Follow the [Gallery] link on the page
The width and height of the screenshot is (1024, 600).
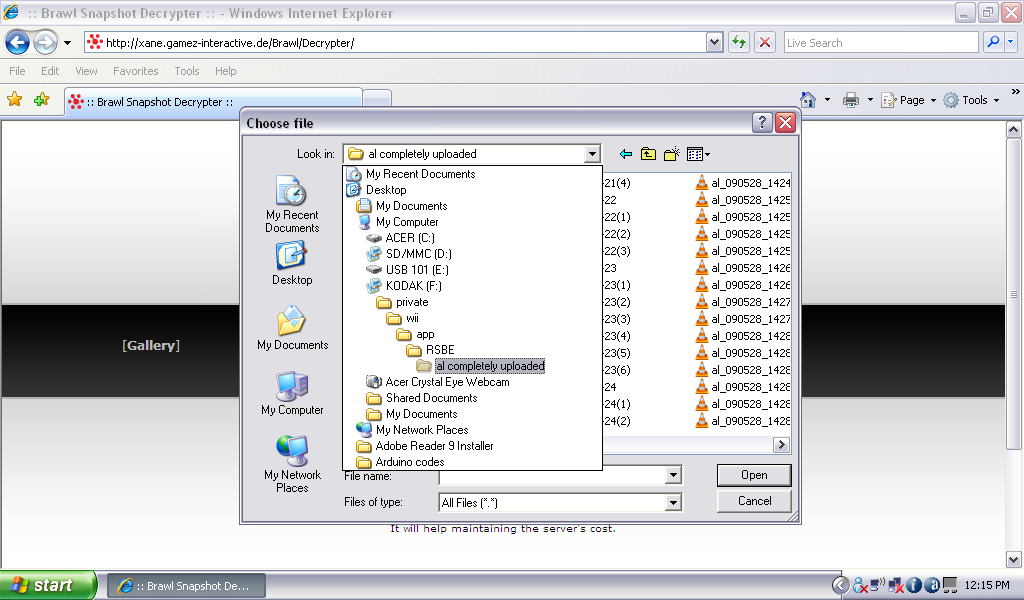point(151,345)
